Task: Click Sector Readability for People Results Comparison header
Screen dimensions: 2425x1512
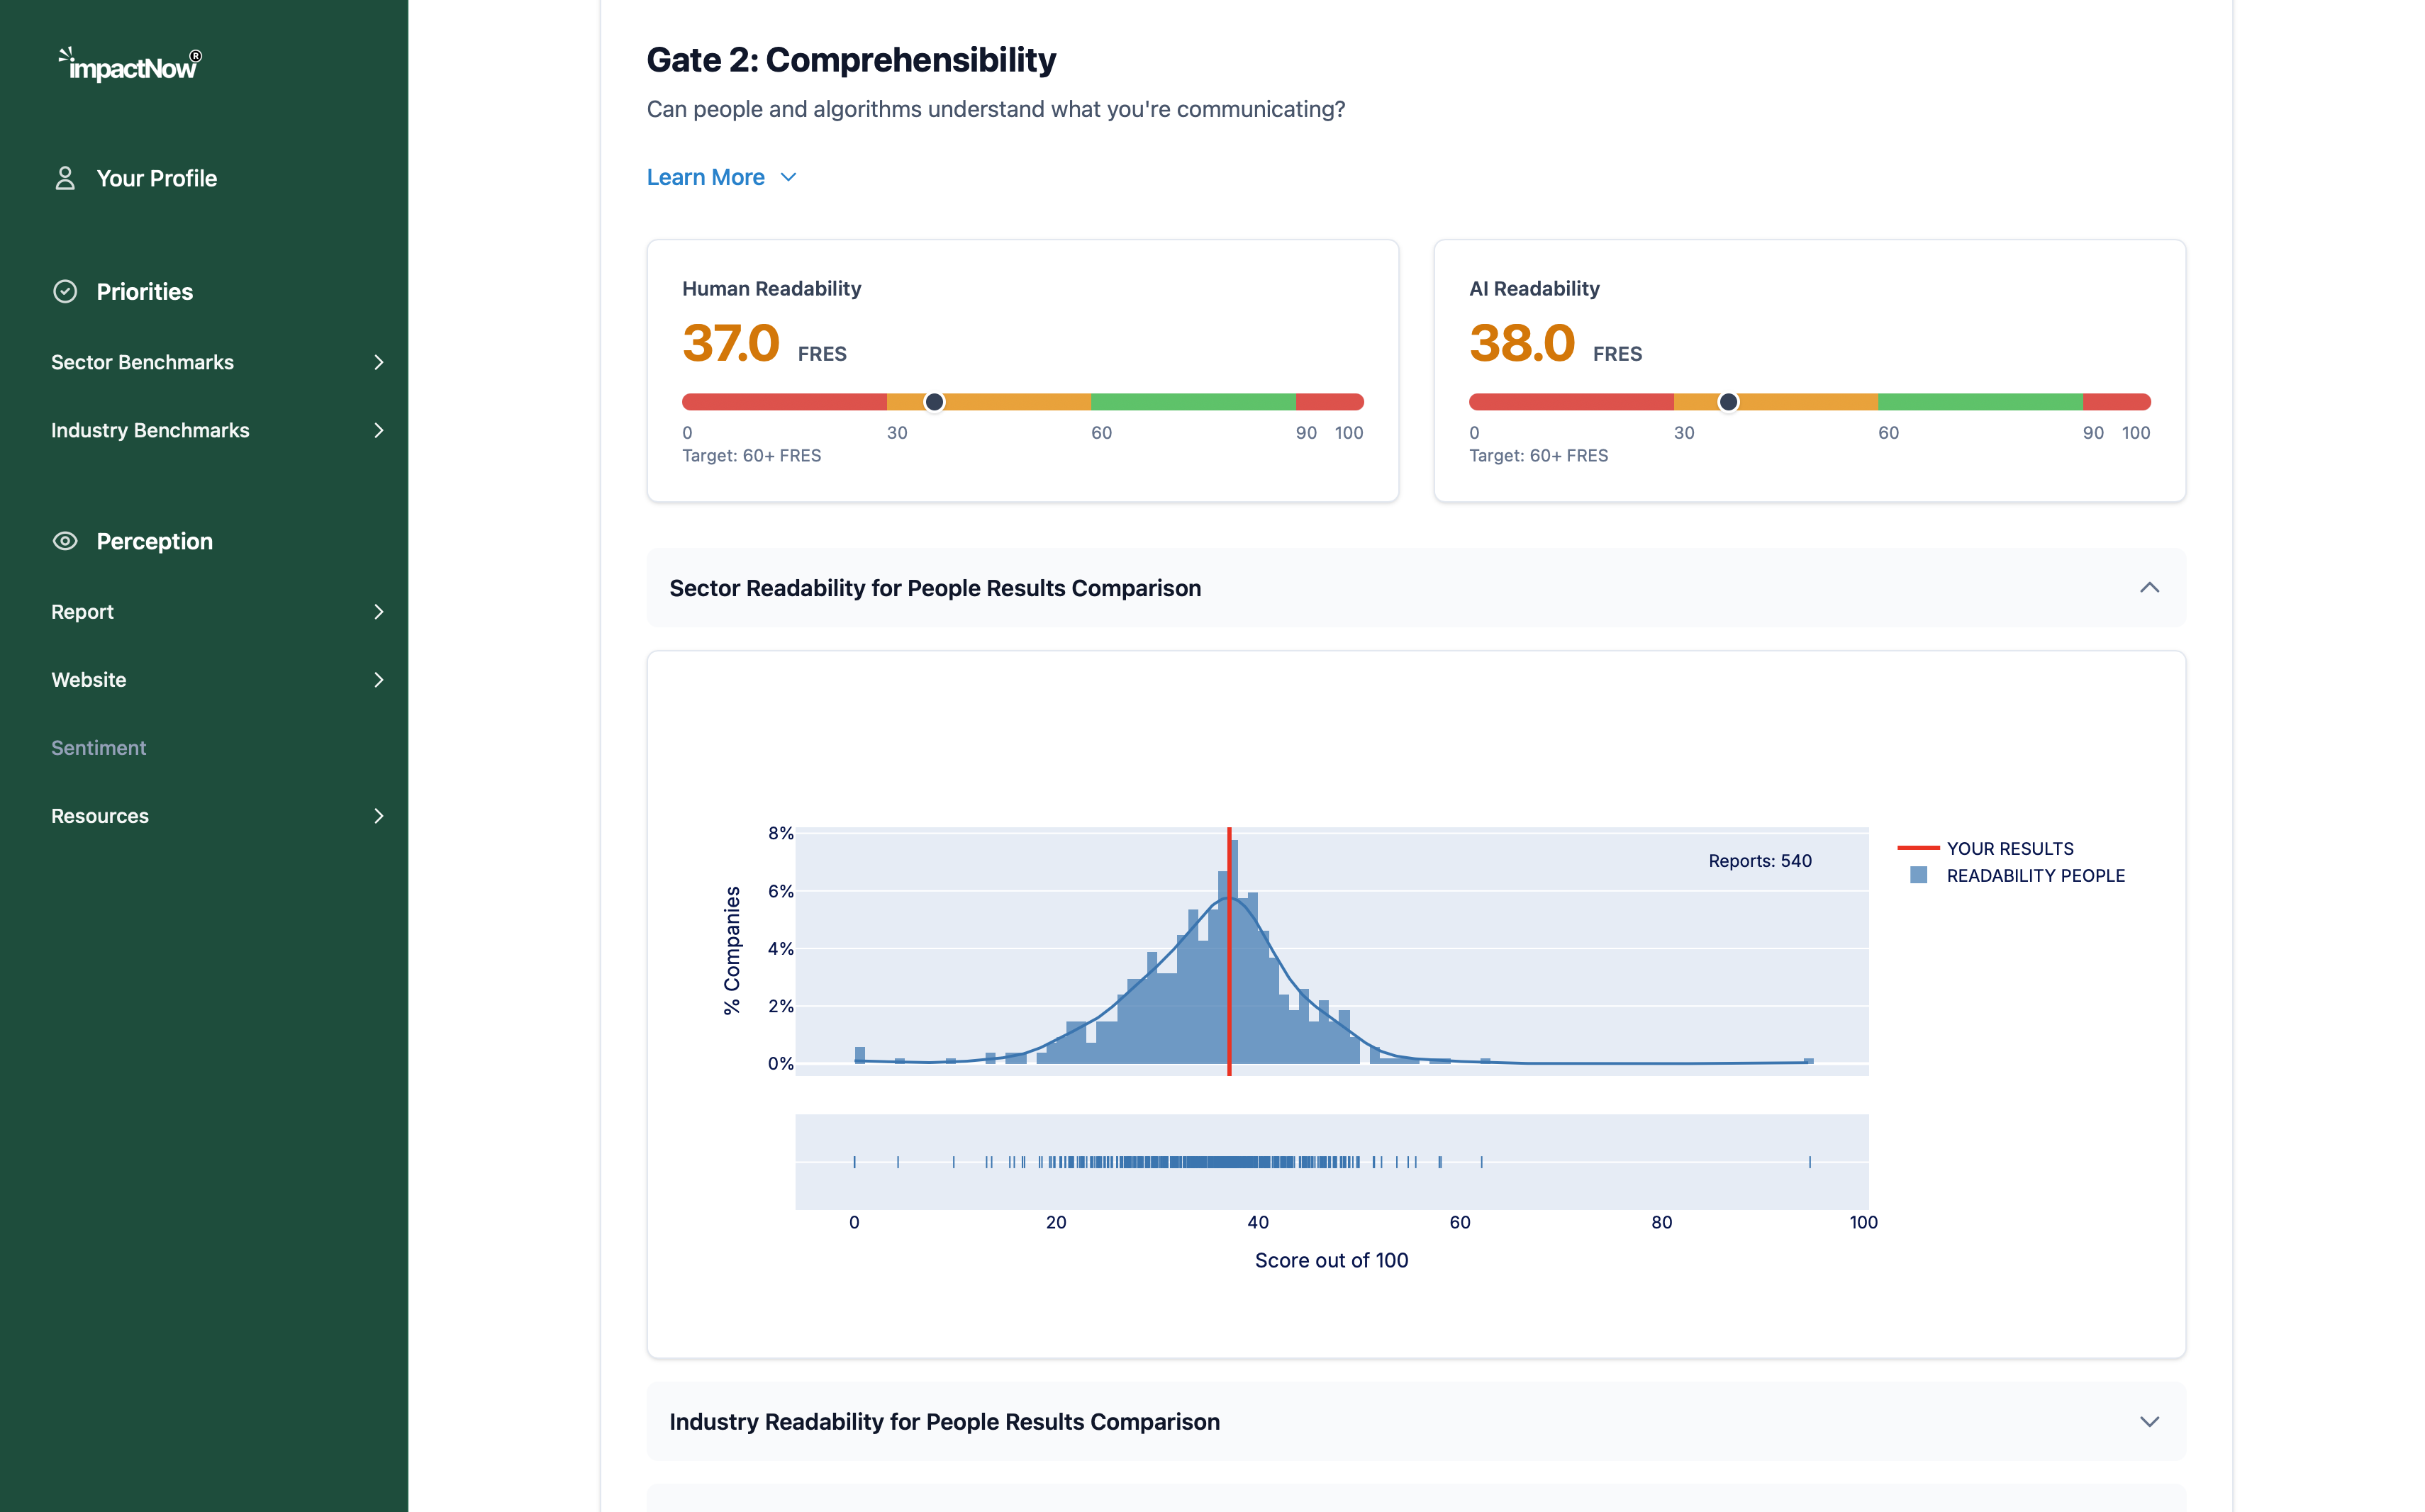Action: point(1416,588)
